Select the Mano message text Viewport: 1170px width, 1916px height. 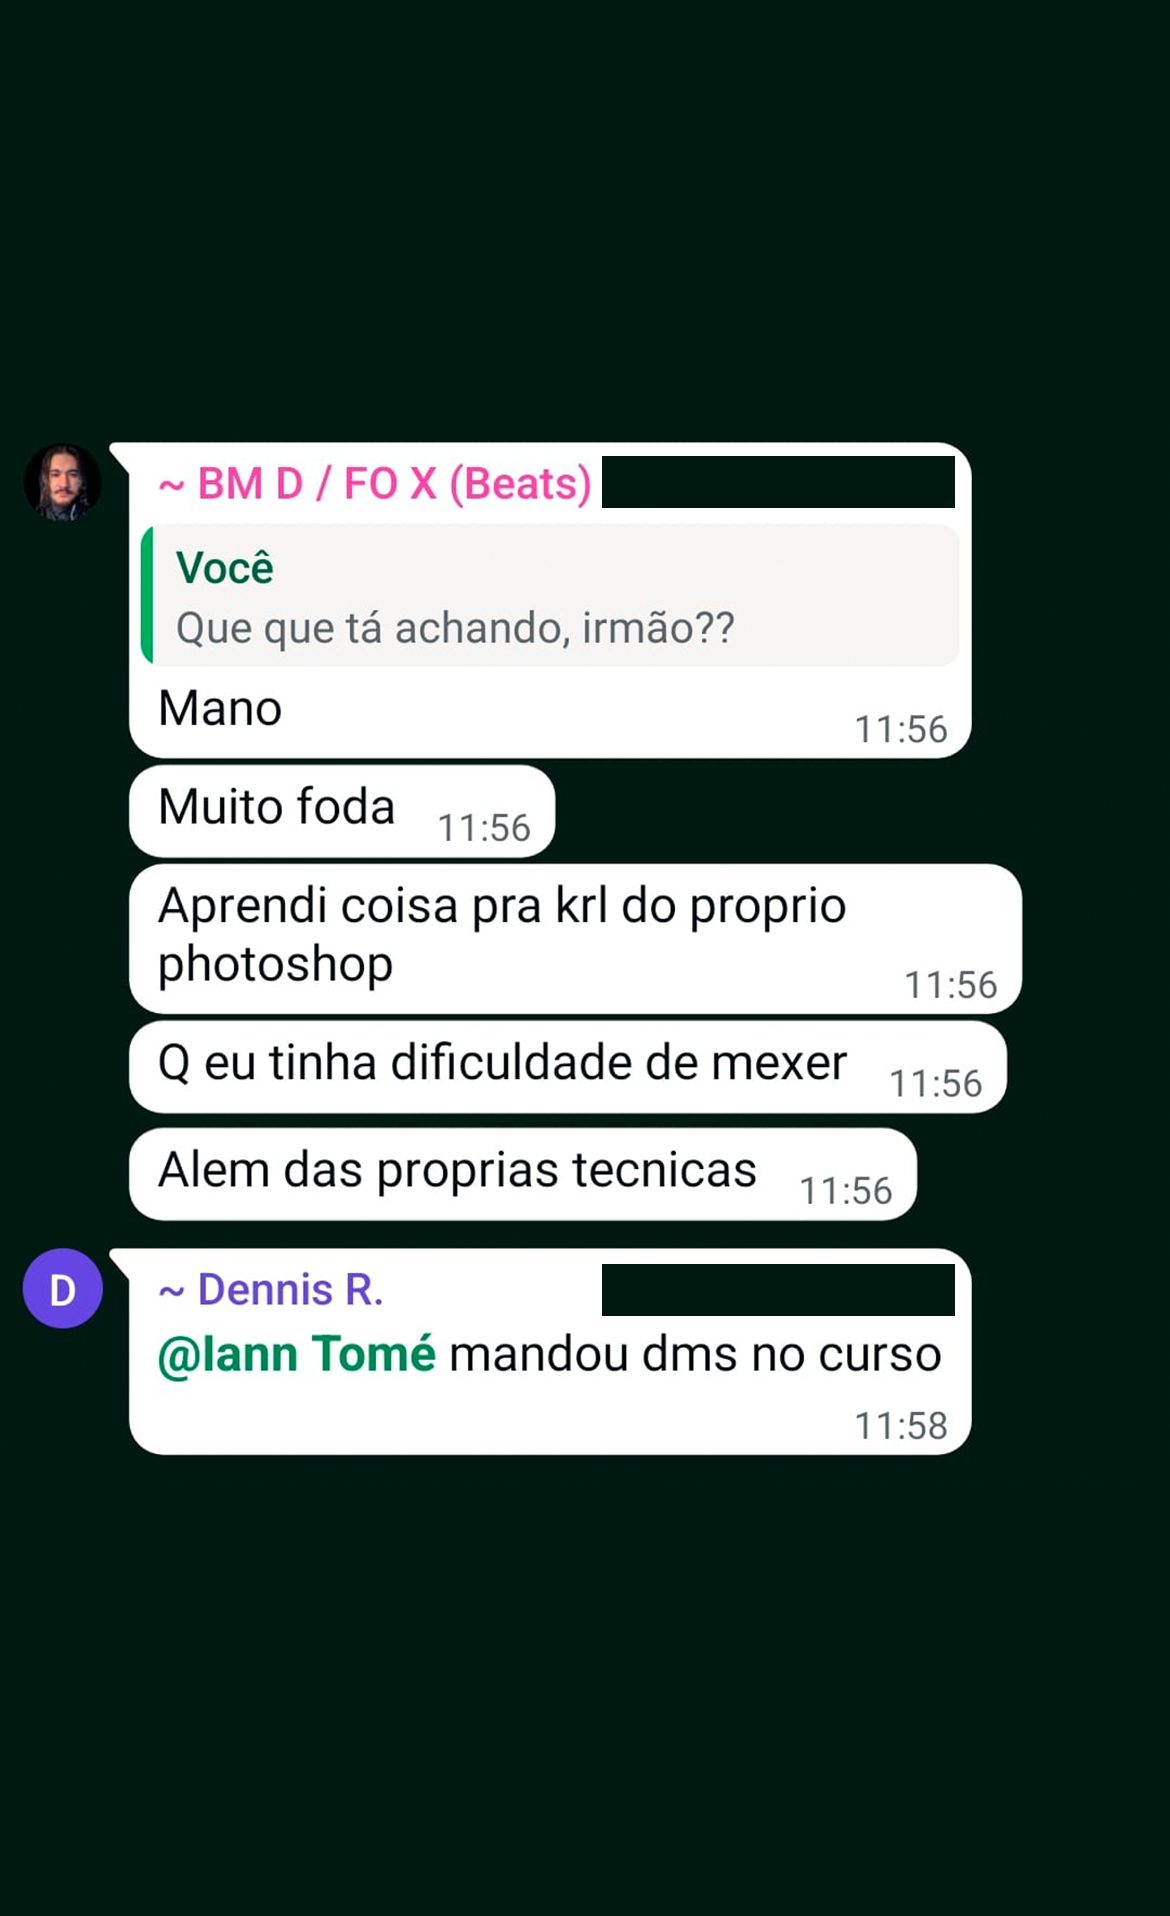click(220, 709)
